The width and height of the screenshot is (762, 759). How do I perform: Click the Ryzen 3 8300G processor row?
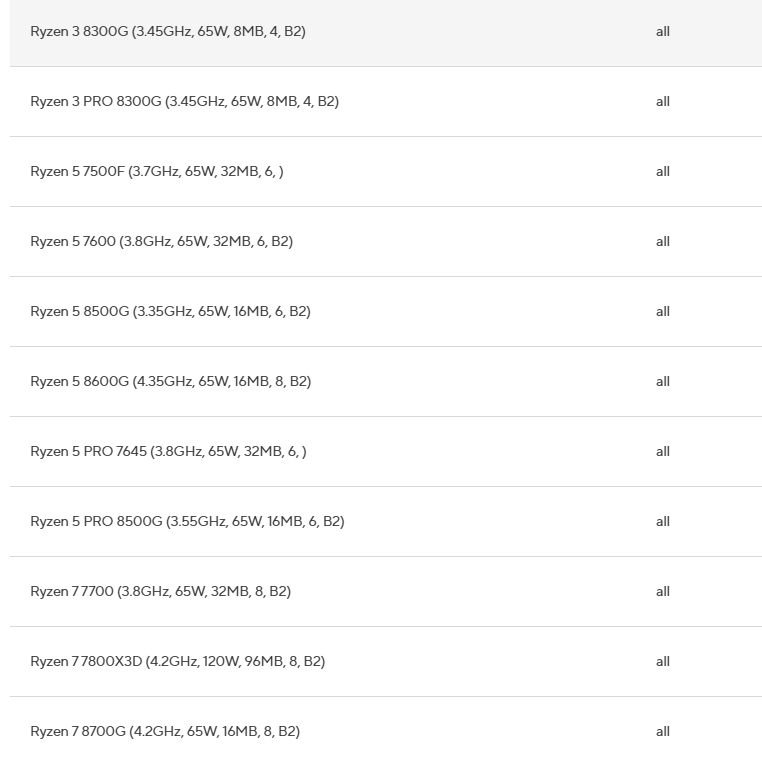tap(168, 31)
